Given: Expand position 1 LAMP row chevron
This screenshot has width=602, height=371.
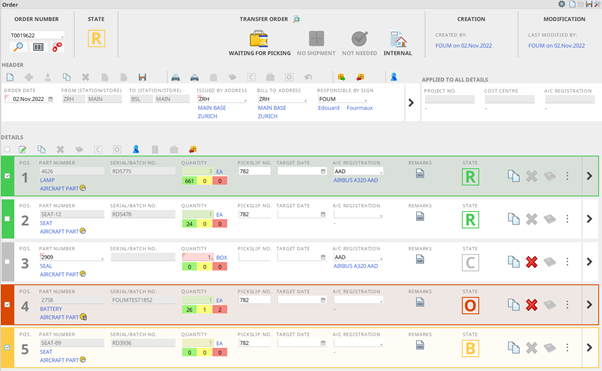Looking at the screenshot, I should point(589,176).
